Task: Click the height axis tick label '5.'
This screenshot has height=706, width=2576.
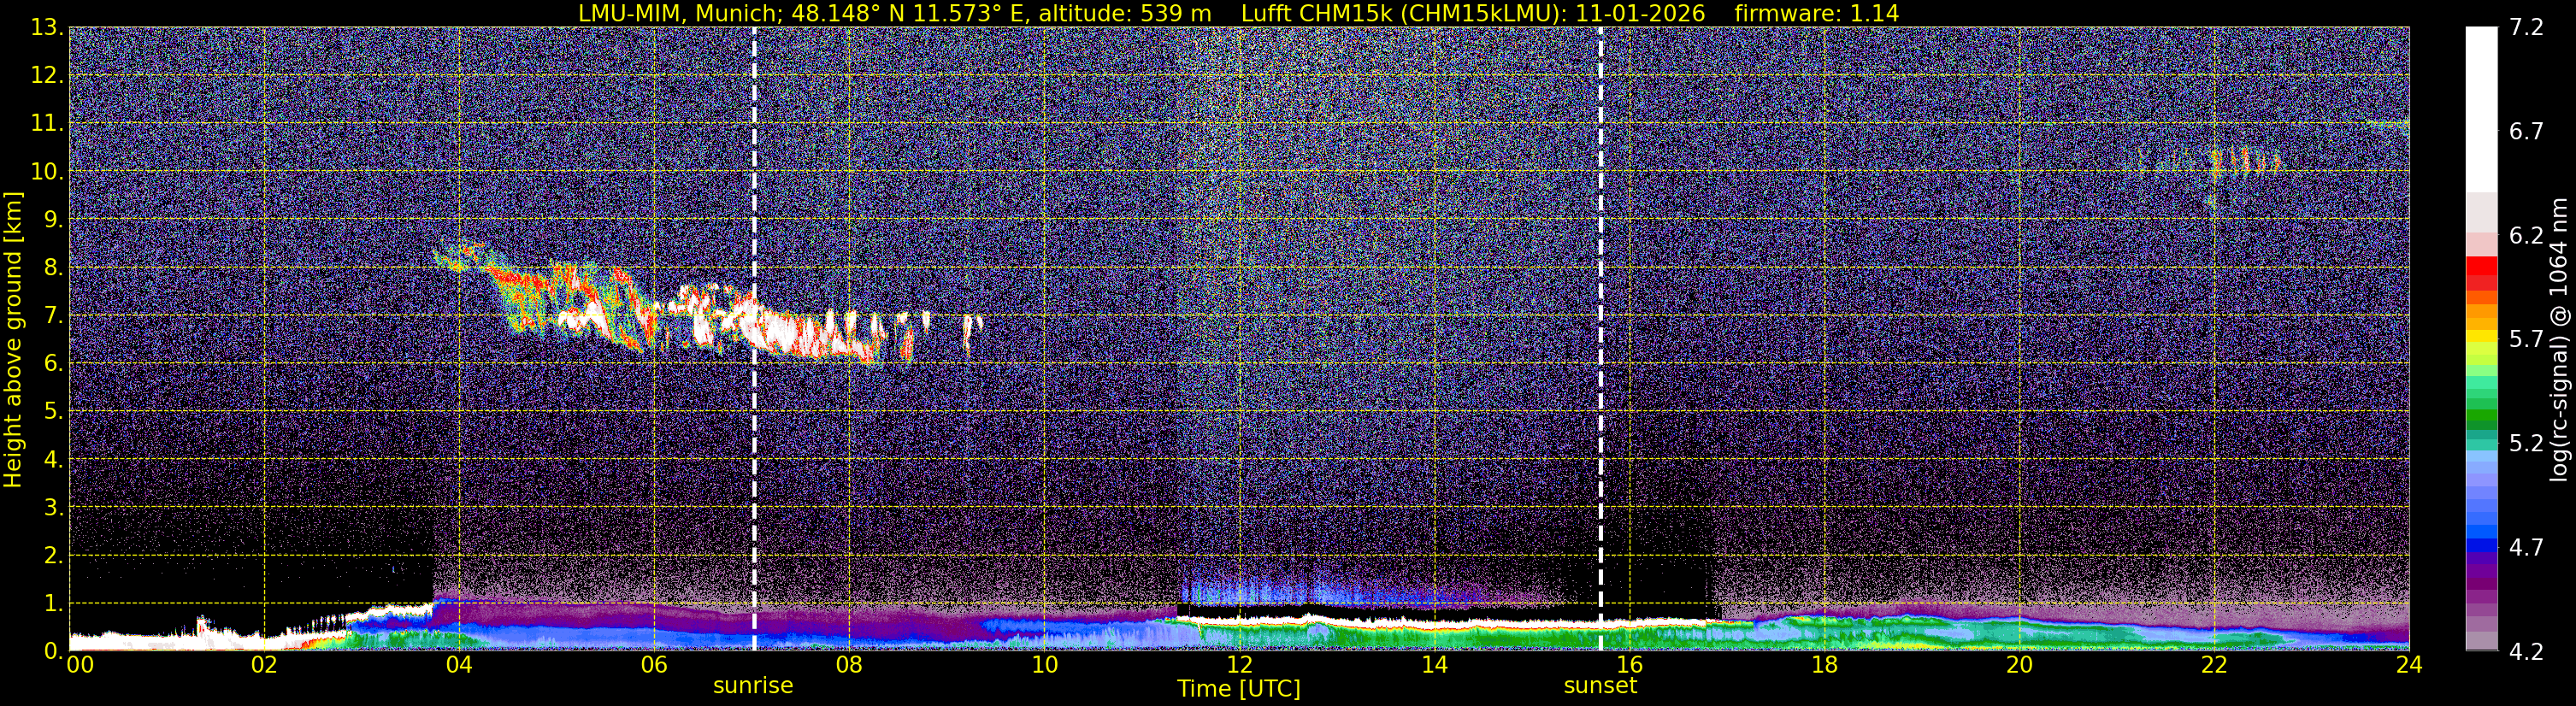Action: click(53, 412)
